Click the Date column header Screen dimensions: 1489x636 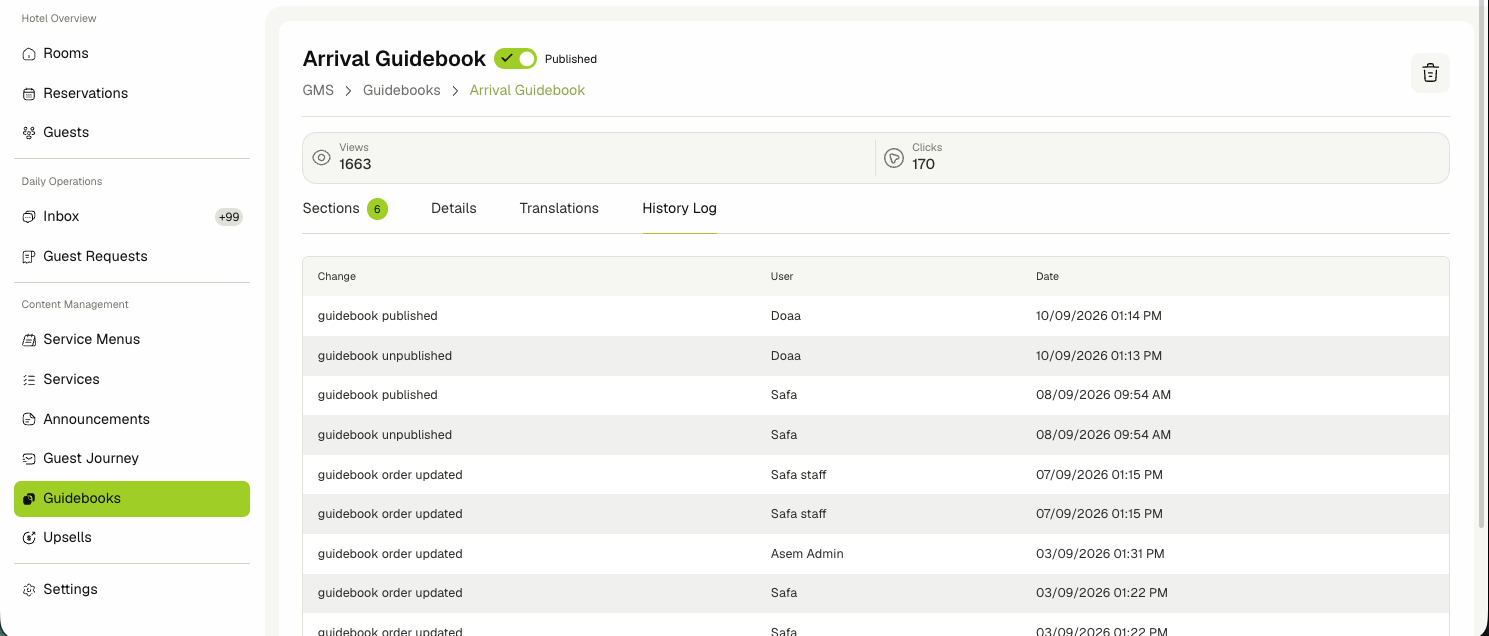(1047, 277)
